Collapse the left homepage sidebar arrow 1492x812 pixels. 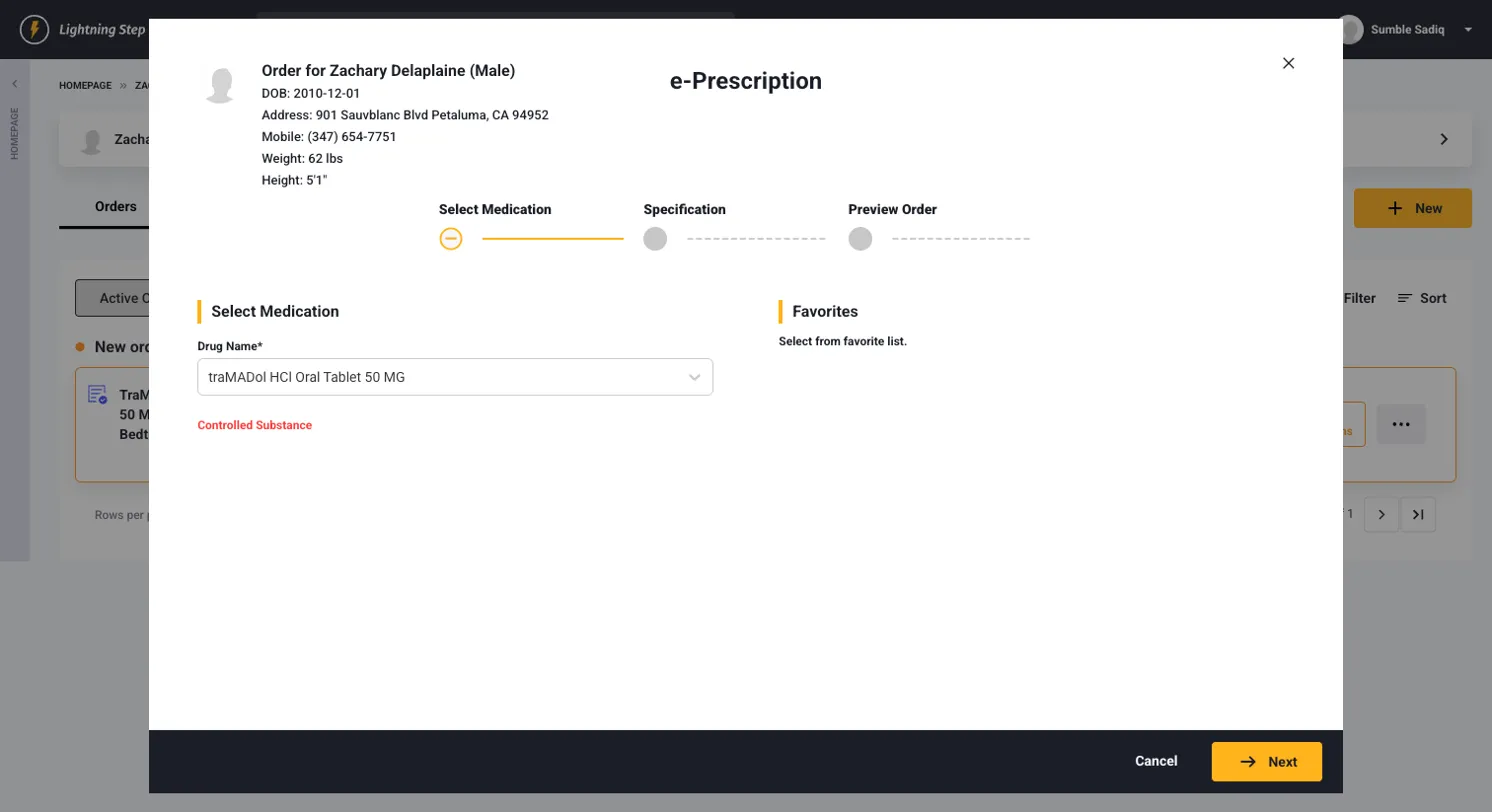[x=14, y=84]
